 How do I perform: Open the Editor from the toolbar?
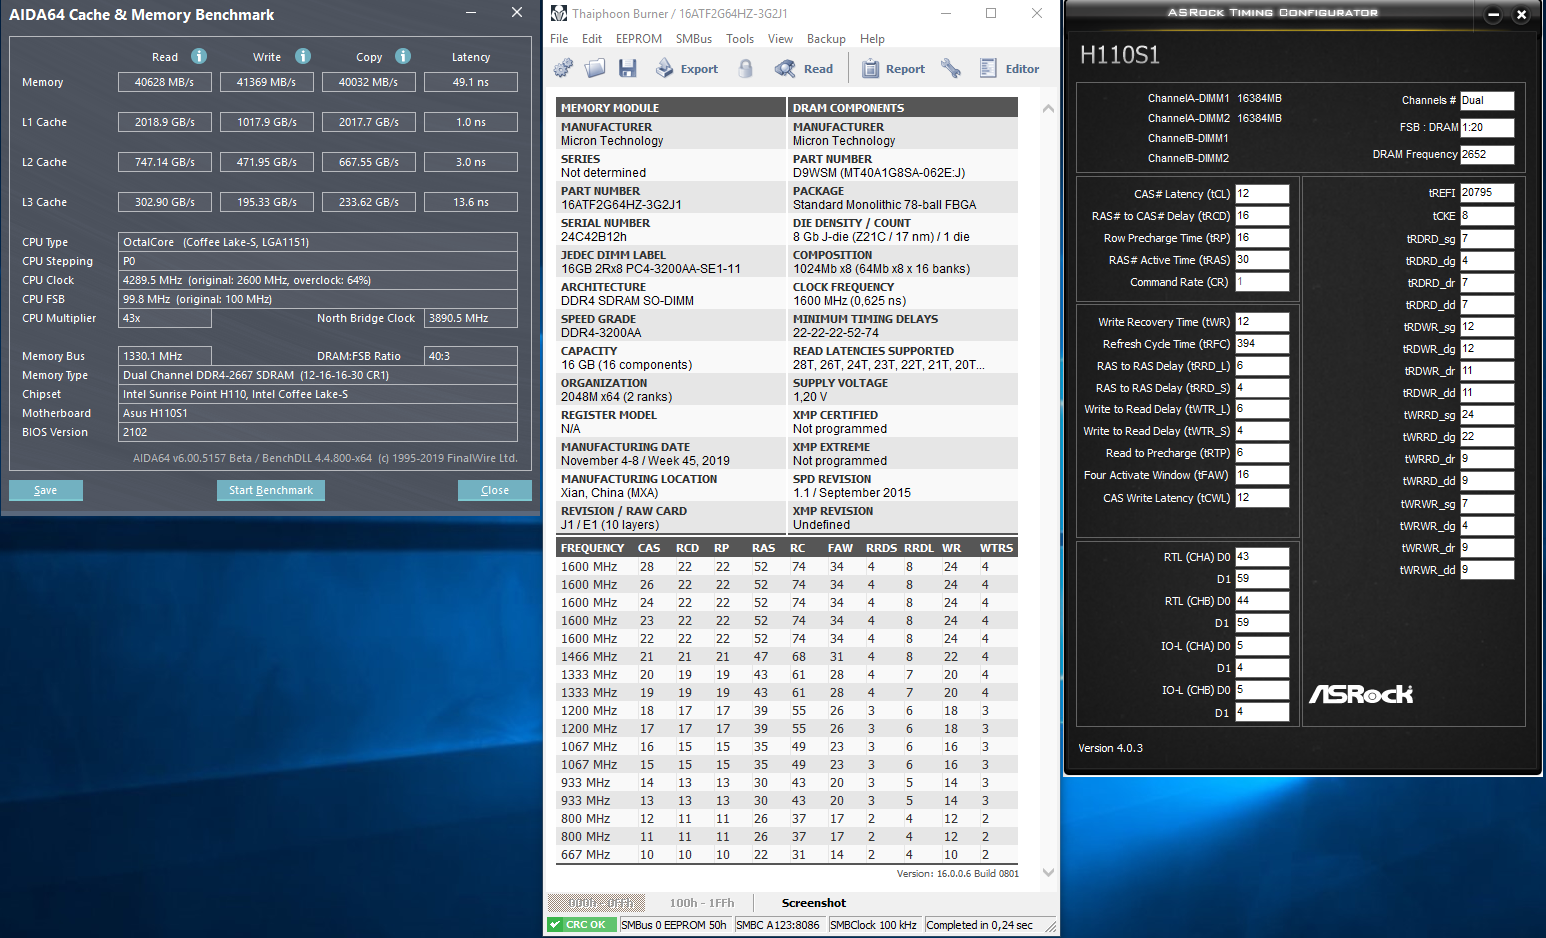[1009, 69]
